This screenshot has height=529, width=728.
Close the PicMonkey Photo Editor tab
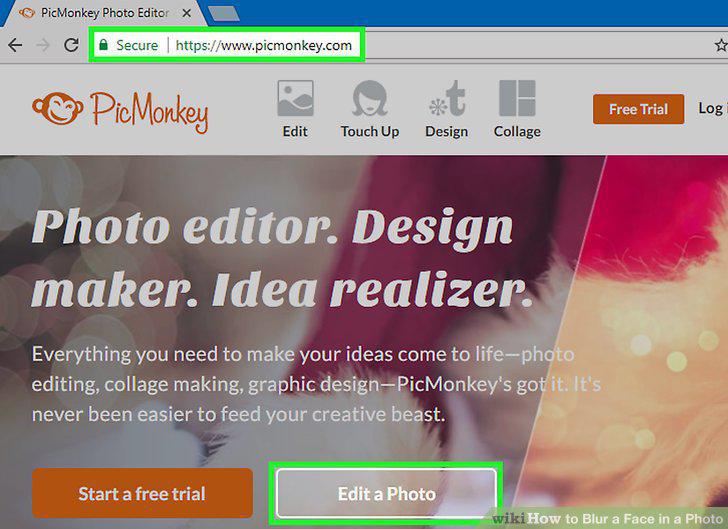[x=186, y=13]
